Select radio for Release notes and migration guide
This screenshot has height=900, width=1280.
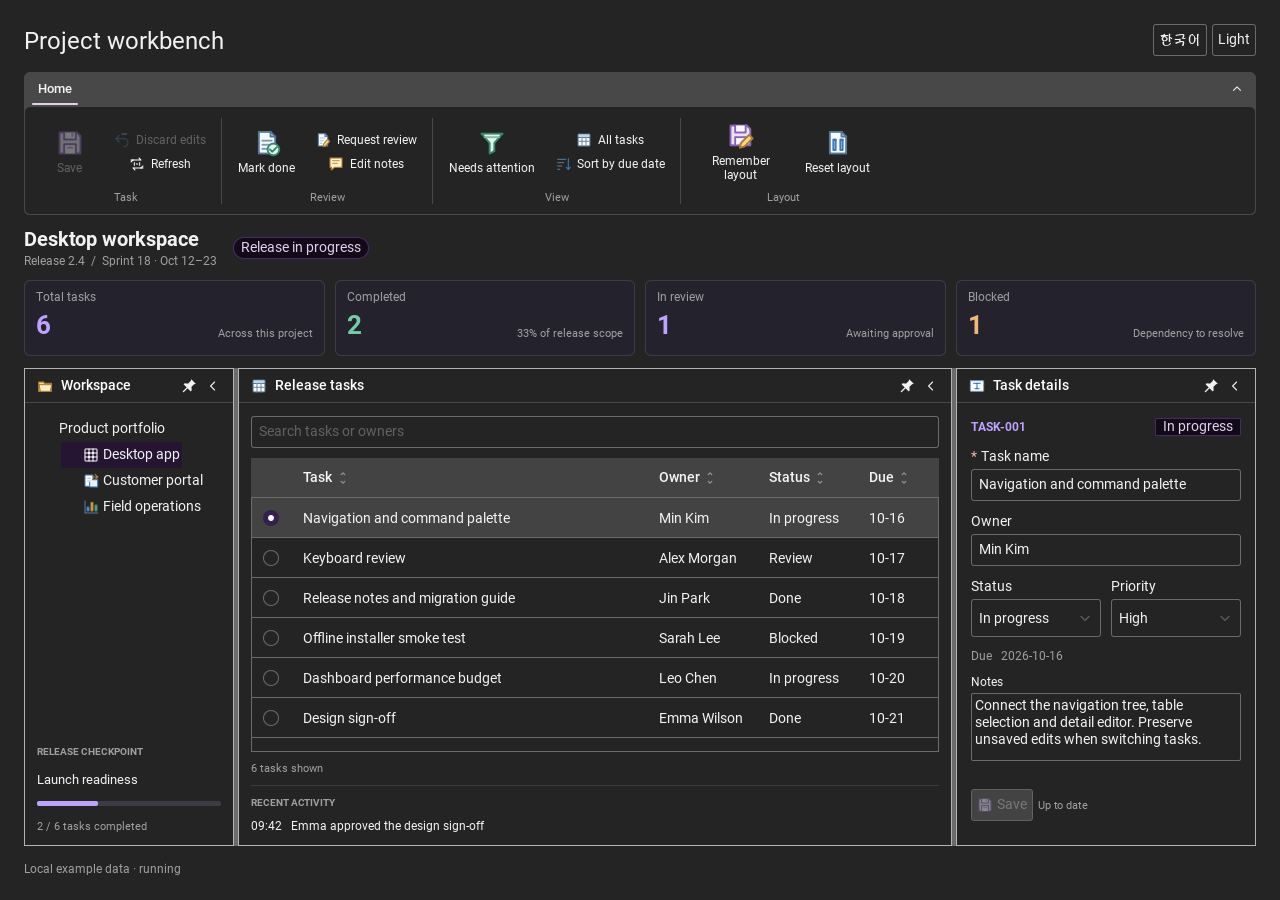click(x=271, y=598)
